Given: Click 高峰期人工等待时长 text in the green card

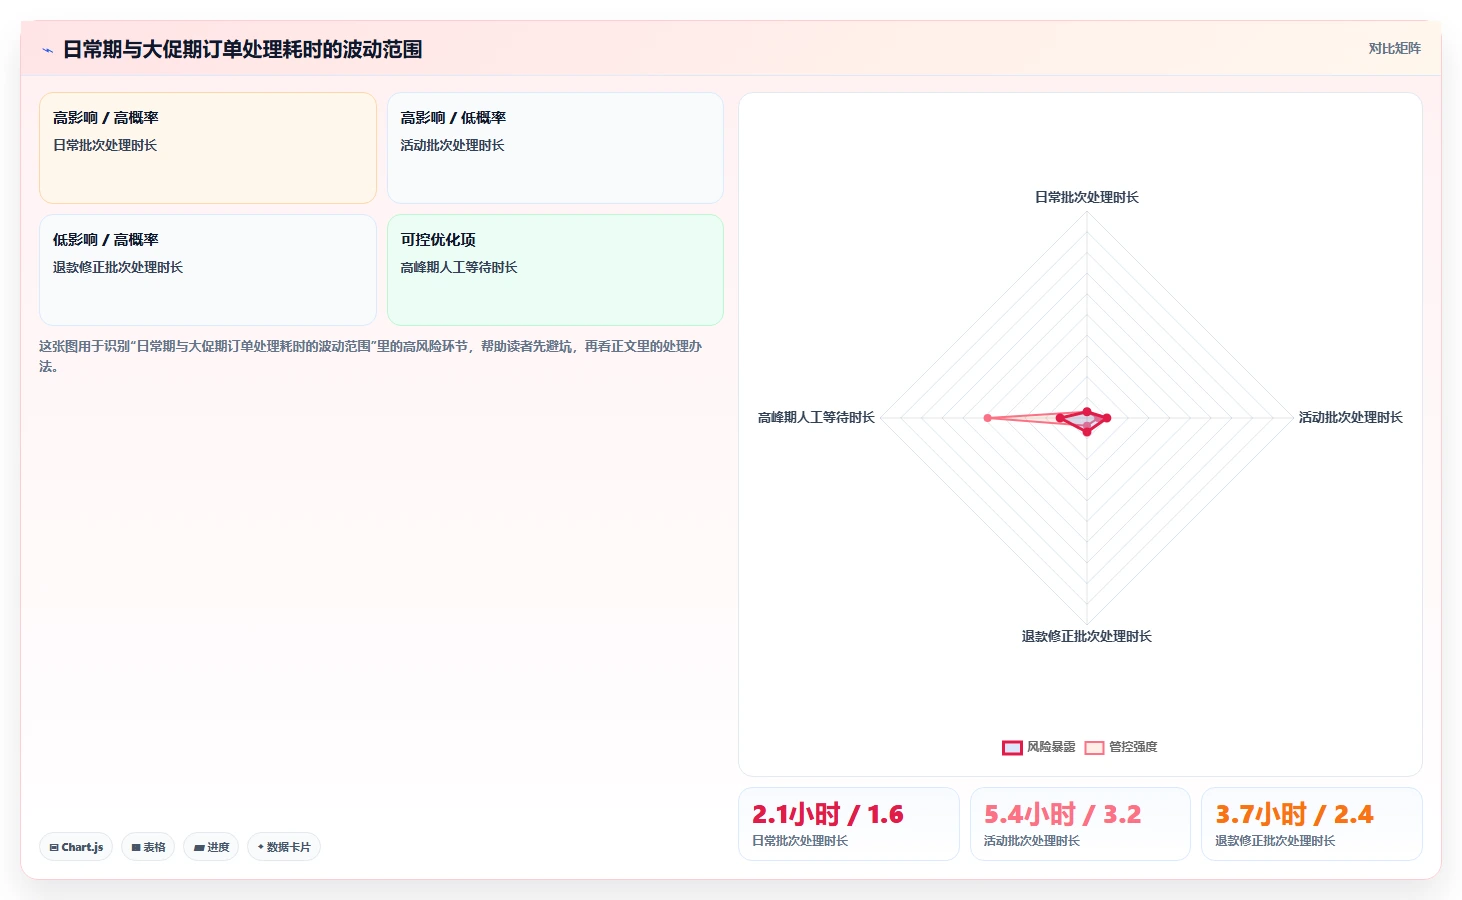Looking at the screenshot, I should click(x=459, y=267).
